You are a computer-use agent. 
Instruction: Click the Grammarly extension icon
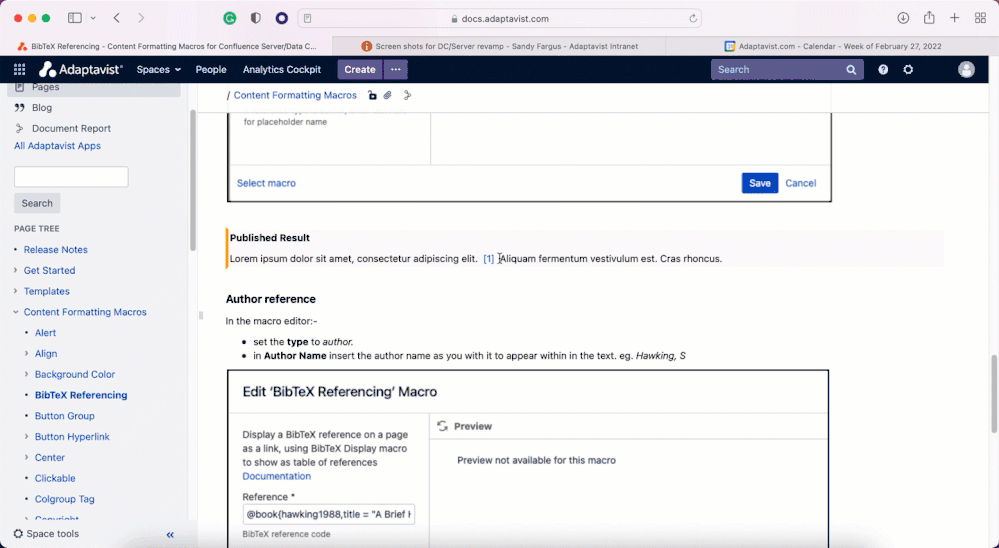[230, 18]
